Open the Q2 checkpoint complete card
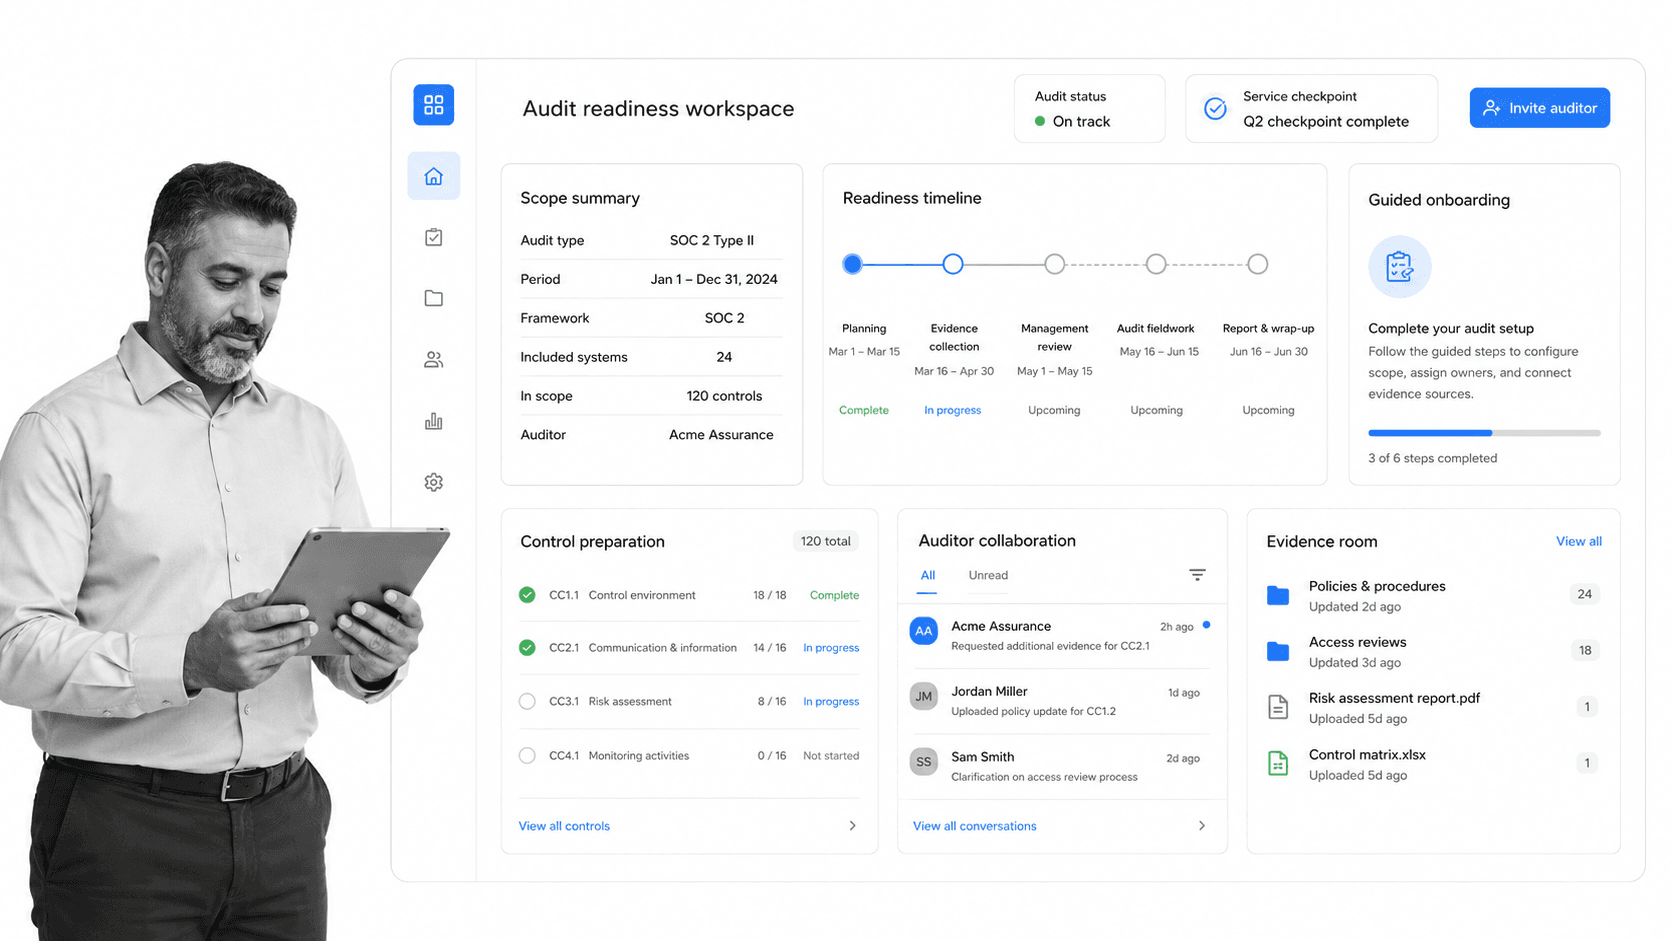 (1311, 108)
